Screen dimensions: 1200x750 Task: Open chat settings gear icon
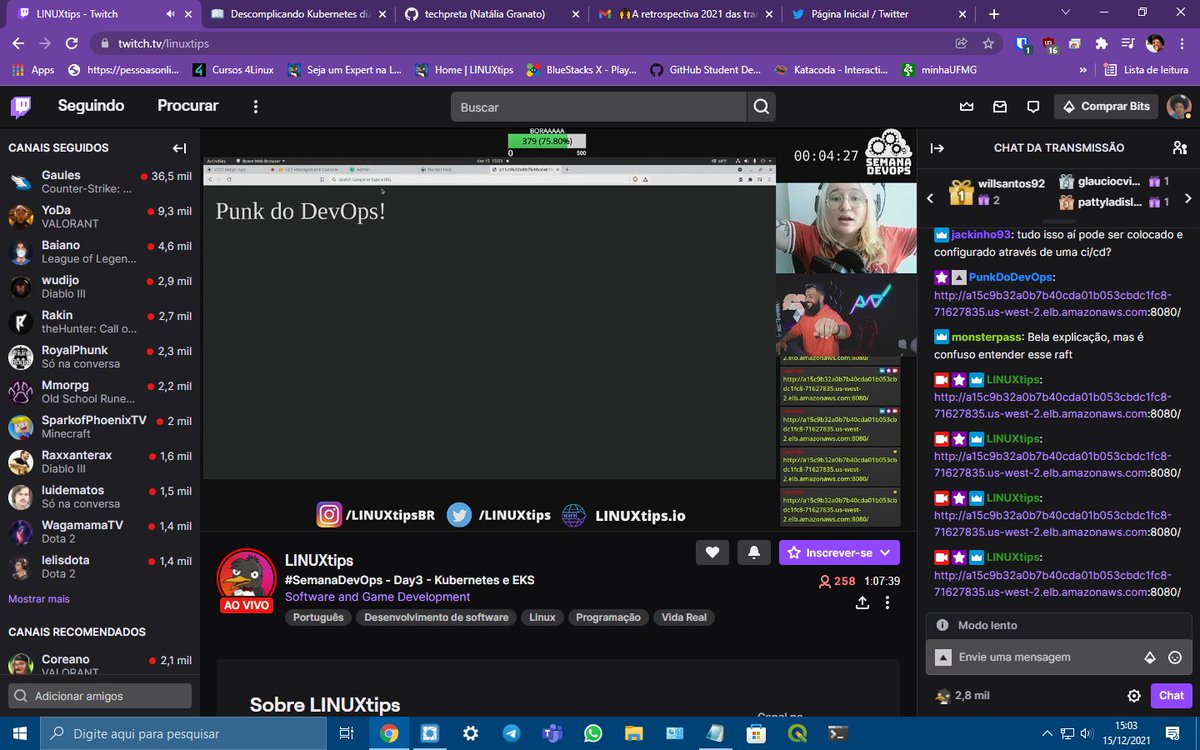point(1134,696)
